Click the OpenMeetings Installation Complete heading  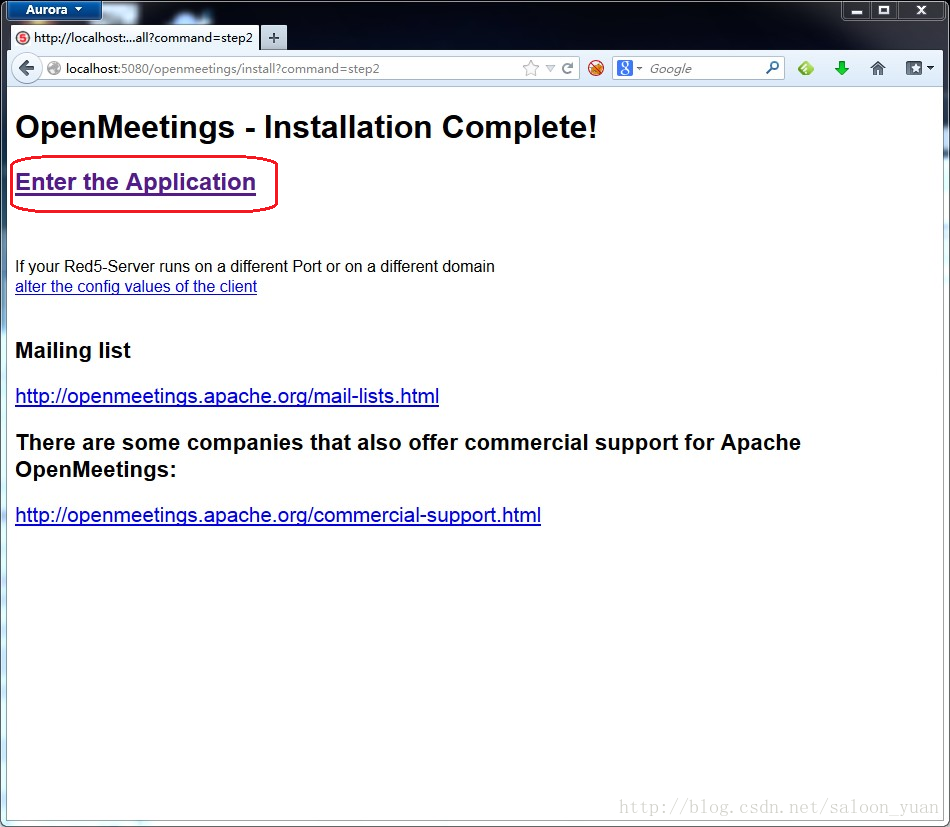(306, 127)
